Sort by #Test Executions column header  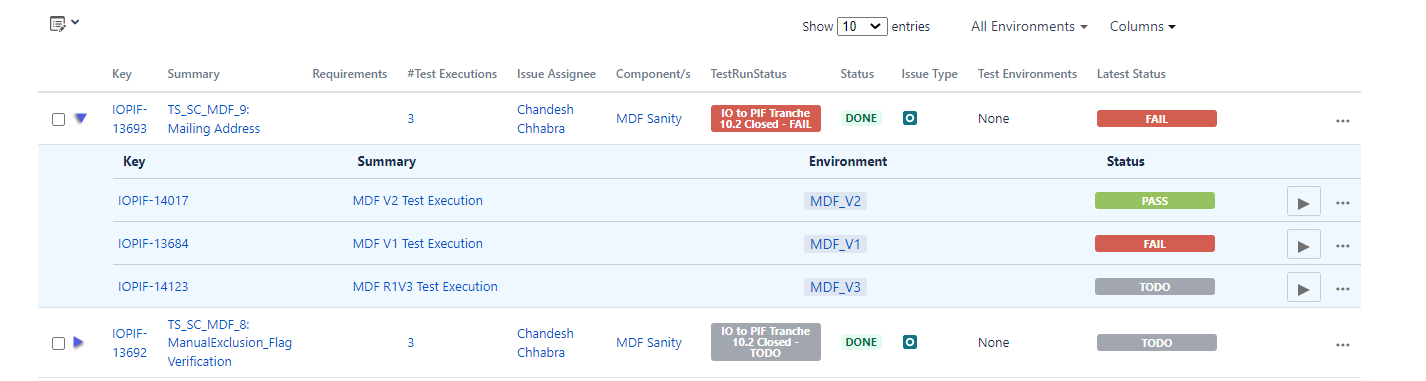[452, 74]
